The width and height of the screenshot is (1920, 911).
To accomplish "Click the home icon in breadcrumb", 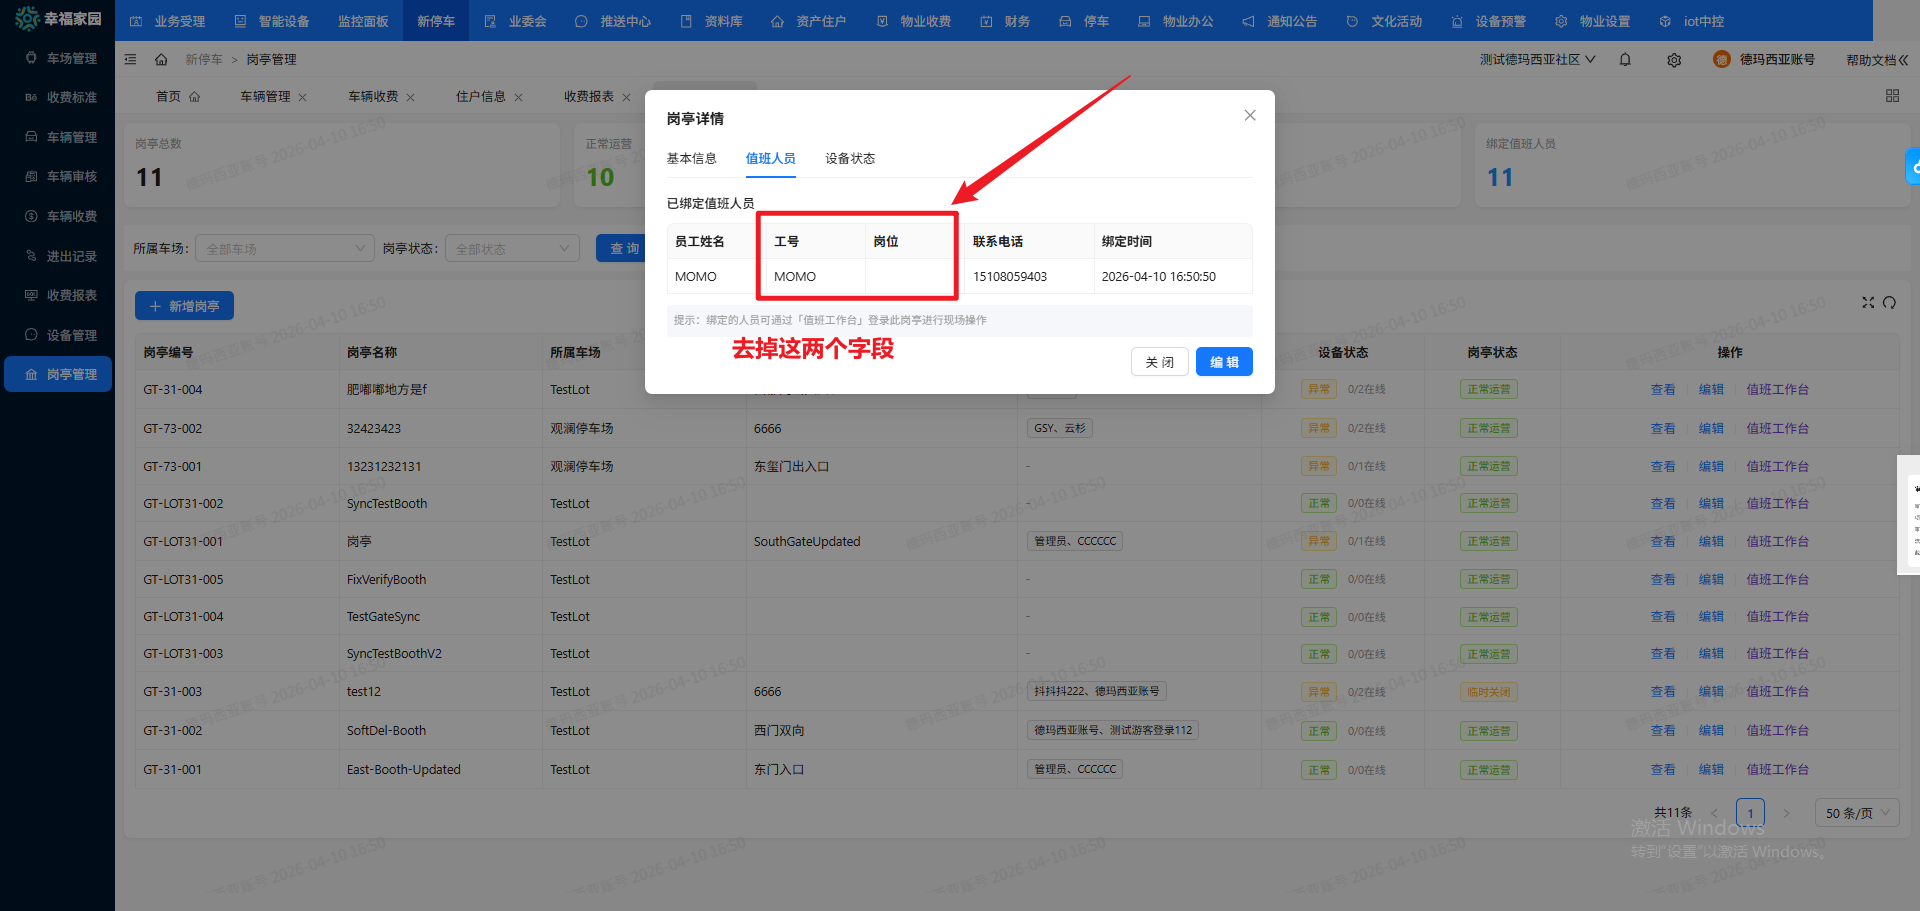I will 161,60.
